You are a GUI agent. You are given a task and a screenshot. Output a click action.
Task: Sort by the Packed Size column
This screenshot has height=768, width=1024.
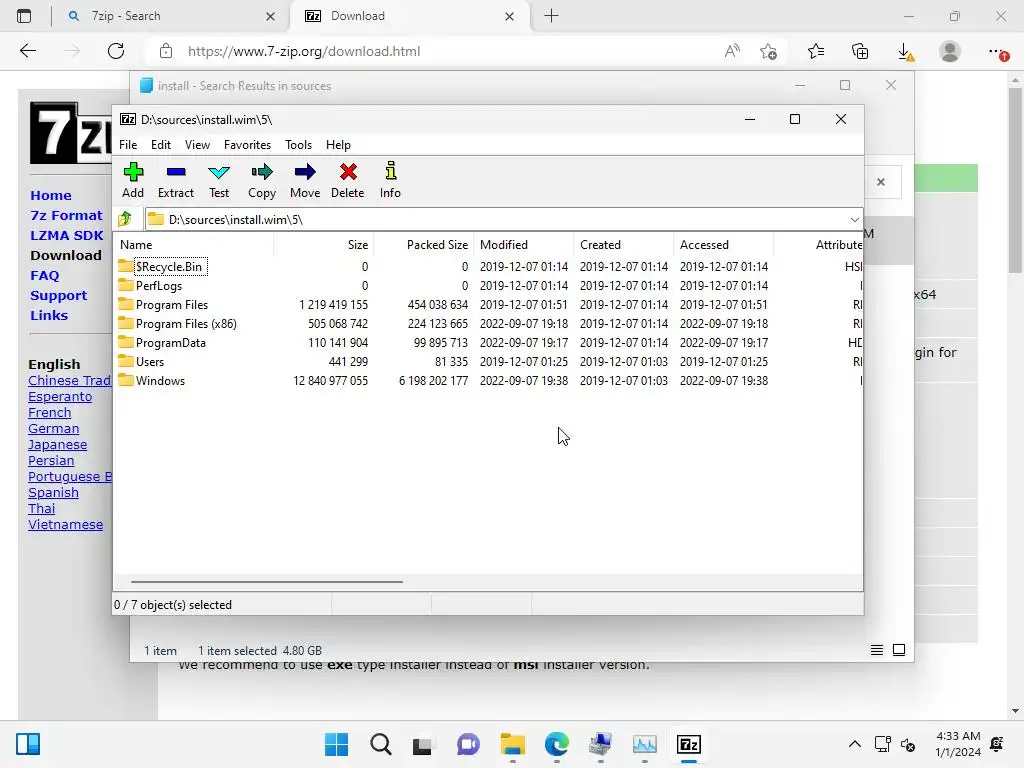[x=424, y=244]
